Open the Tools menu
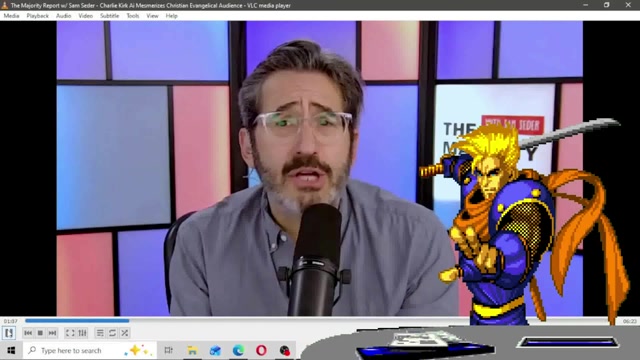 coord(133,16)
